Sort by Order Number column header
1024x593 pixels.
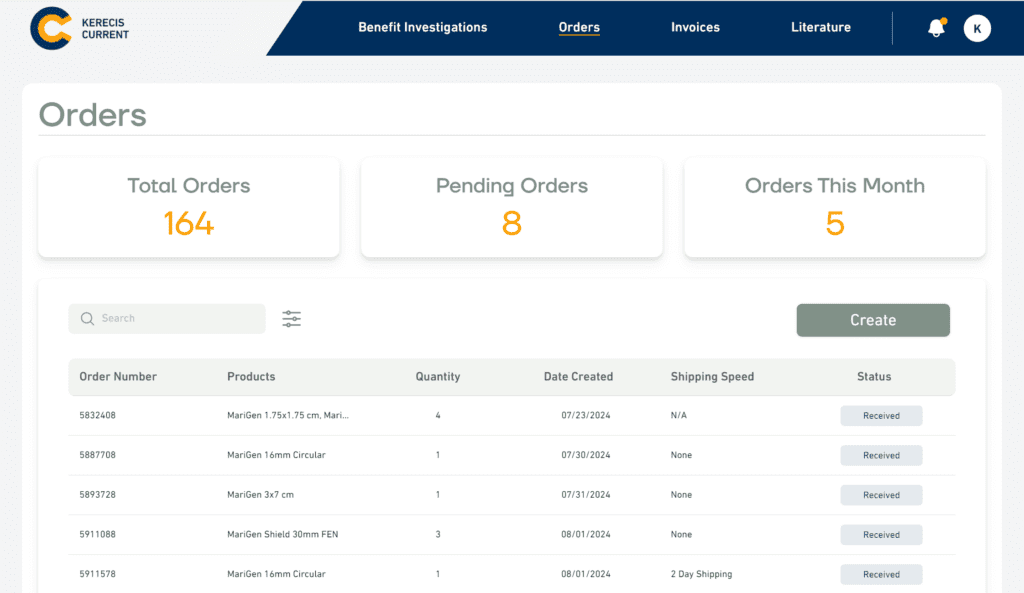point(118,377)
